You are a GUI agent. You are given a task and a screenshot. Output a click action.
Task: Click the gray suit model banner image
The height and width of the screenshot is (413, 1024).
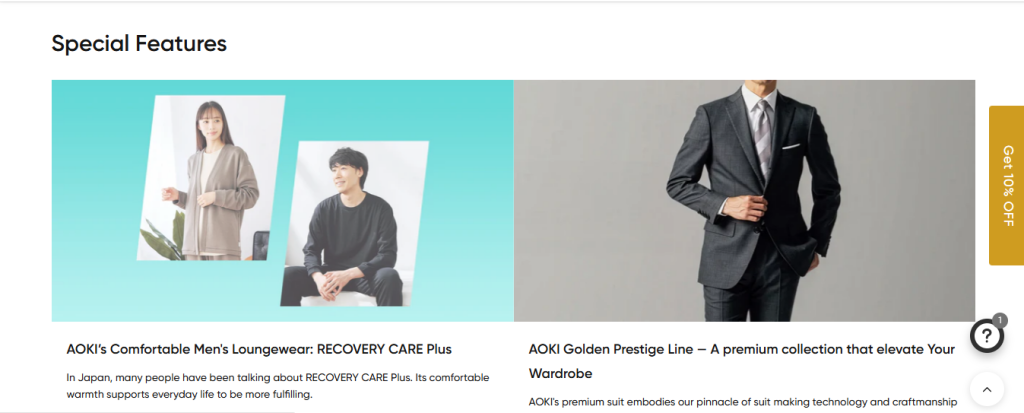click(744, 201)
